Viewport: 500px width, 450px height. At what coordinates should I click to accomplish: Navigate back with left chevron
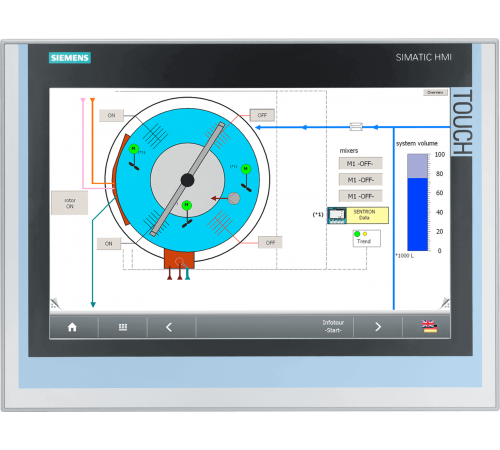coord(169,327)
